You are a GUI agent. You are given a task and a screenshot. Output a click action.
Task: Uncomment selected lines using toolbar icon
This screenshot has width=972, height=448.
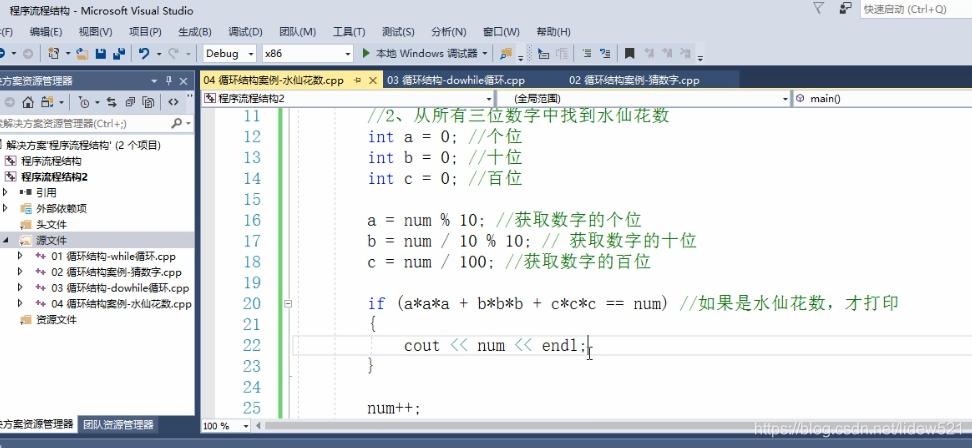[x=606, y=53]
